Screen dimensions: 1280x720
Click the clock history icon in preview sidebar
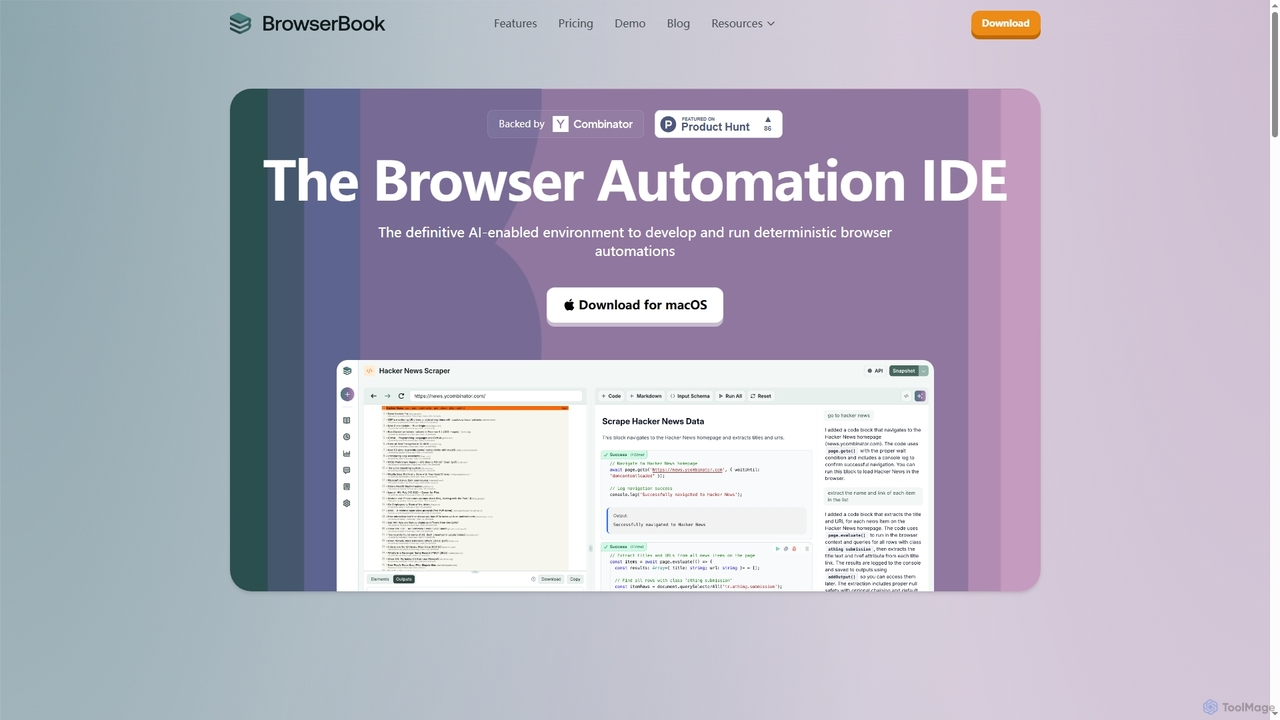pyautogui.click(x=347, y=437)
